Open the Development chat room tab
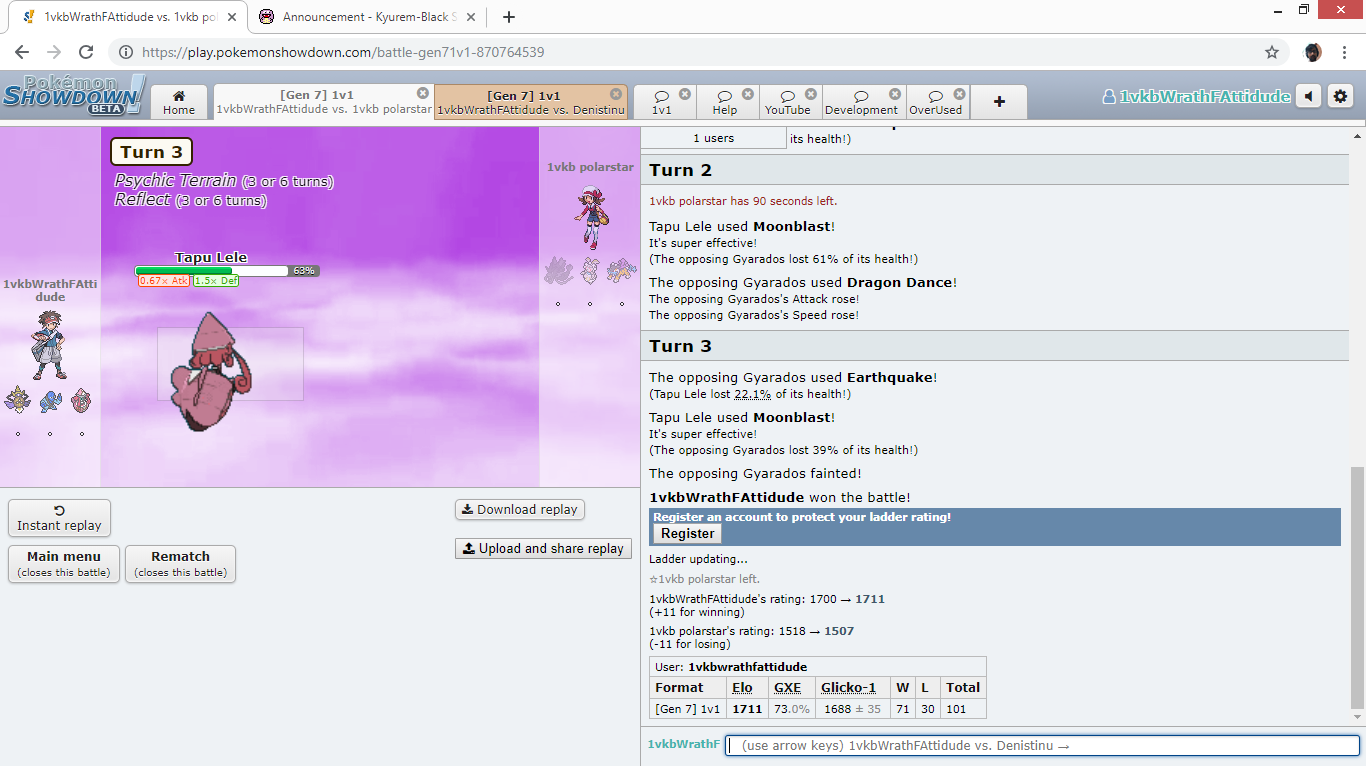Viewport: 1372px width, 766px height. pyautogui.click(x=861, y=102)
